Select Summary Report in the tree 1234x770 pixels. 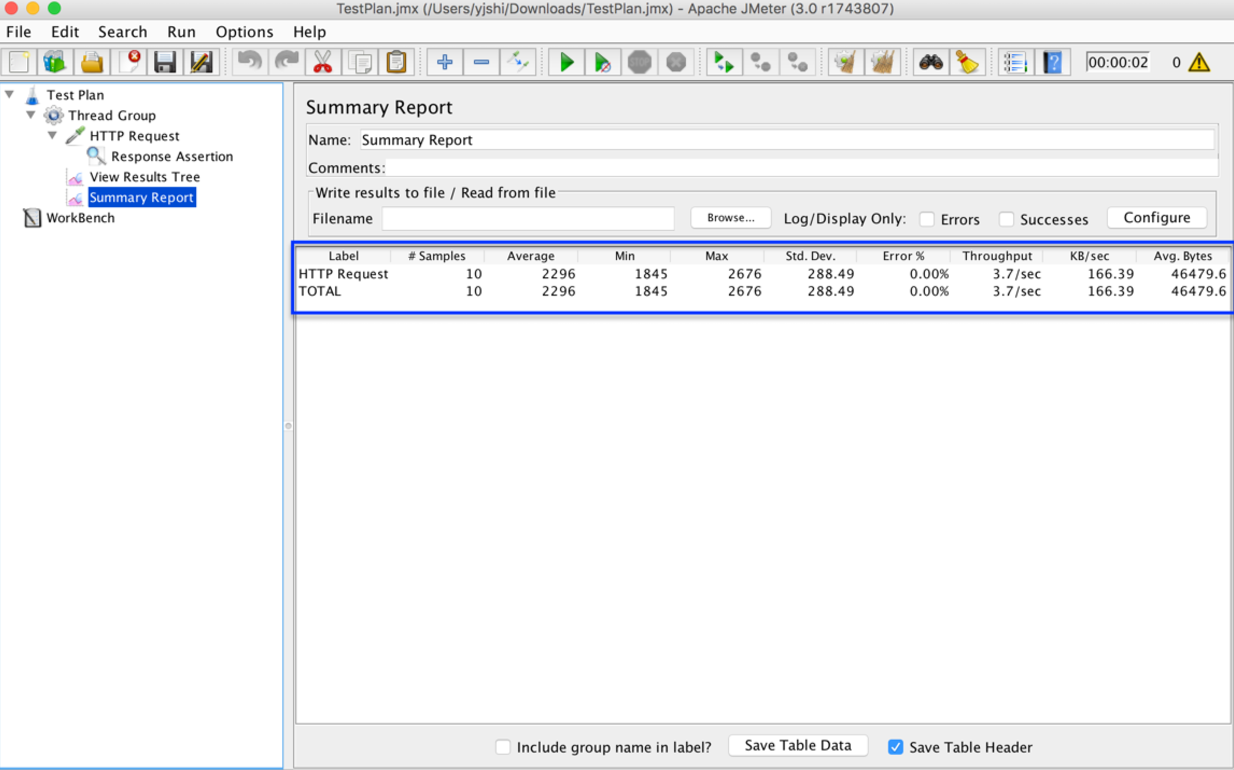coord(142,198)
